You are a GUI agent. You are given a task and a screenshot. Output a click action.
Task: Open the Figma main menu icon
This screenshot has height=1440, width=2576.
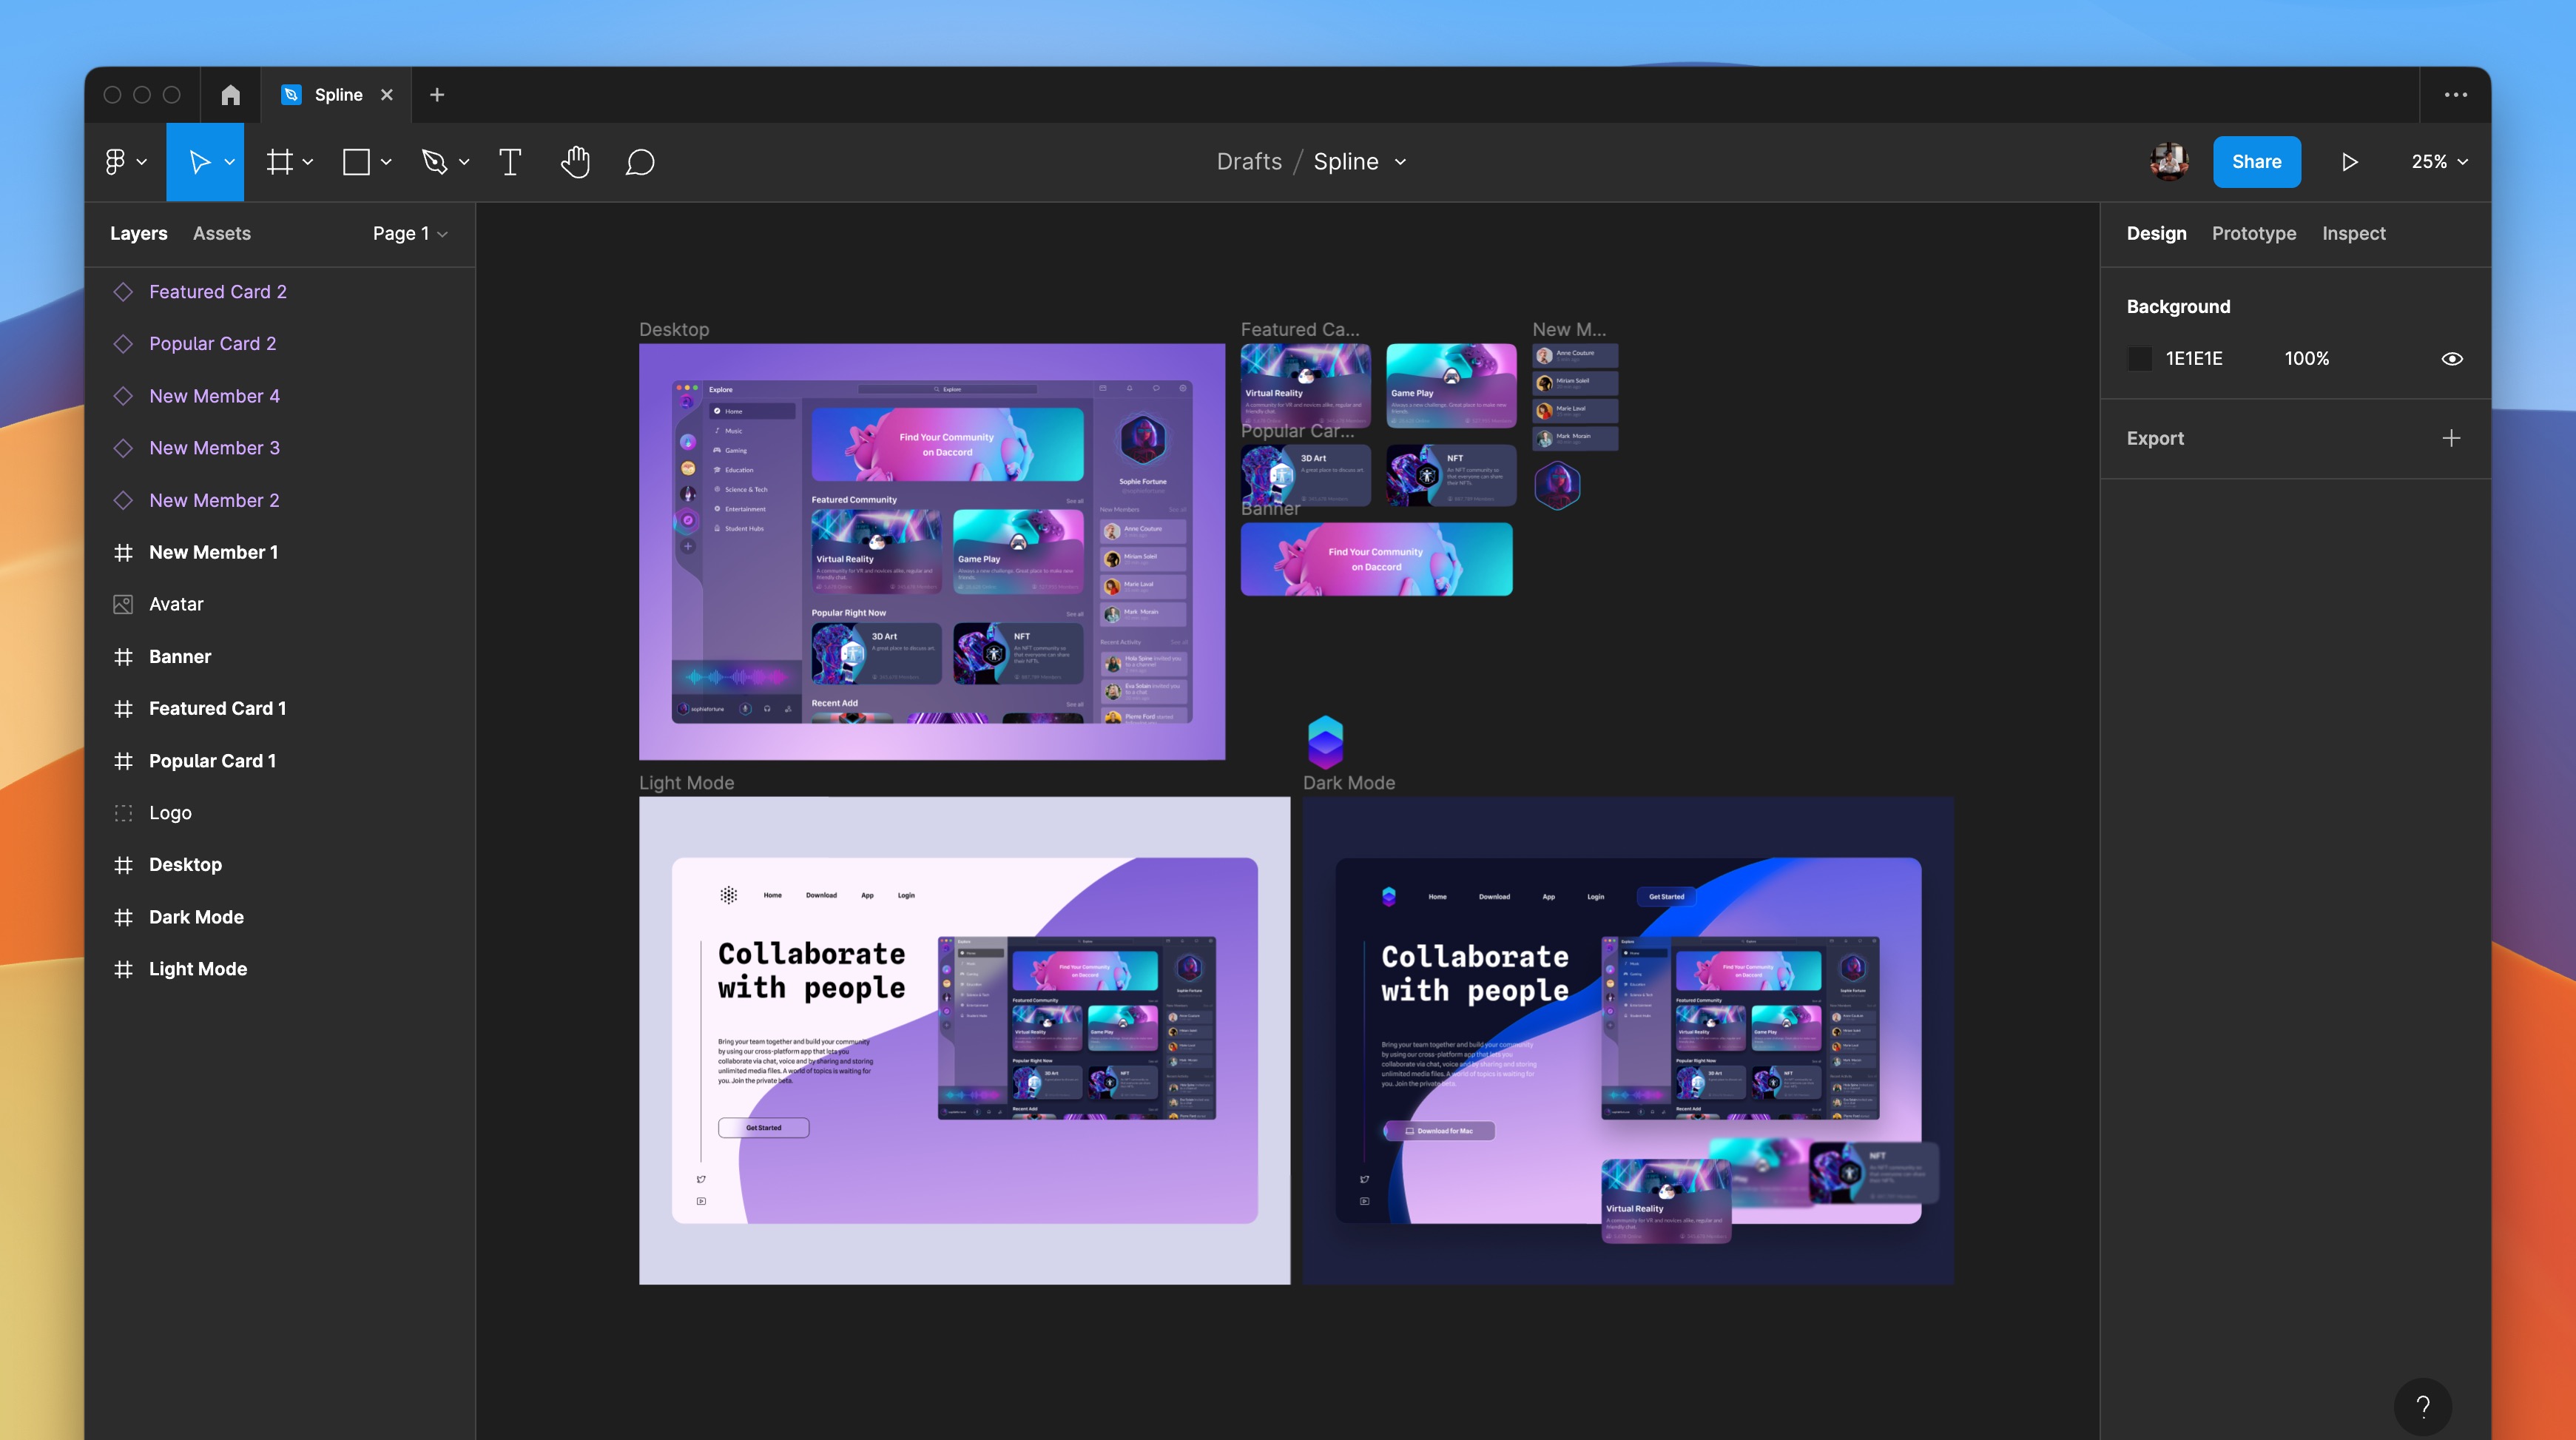116,162
